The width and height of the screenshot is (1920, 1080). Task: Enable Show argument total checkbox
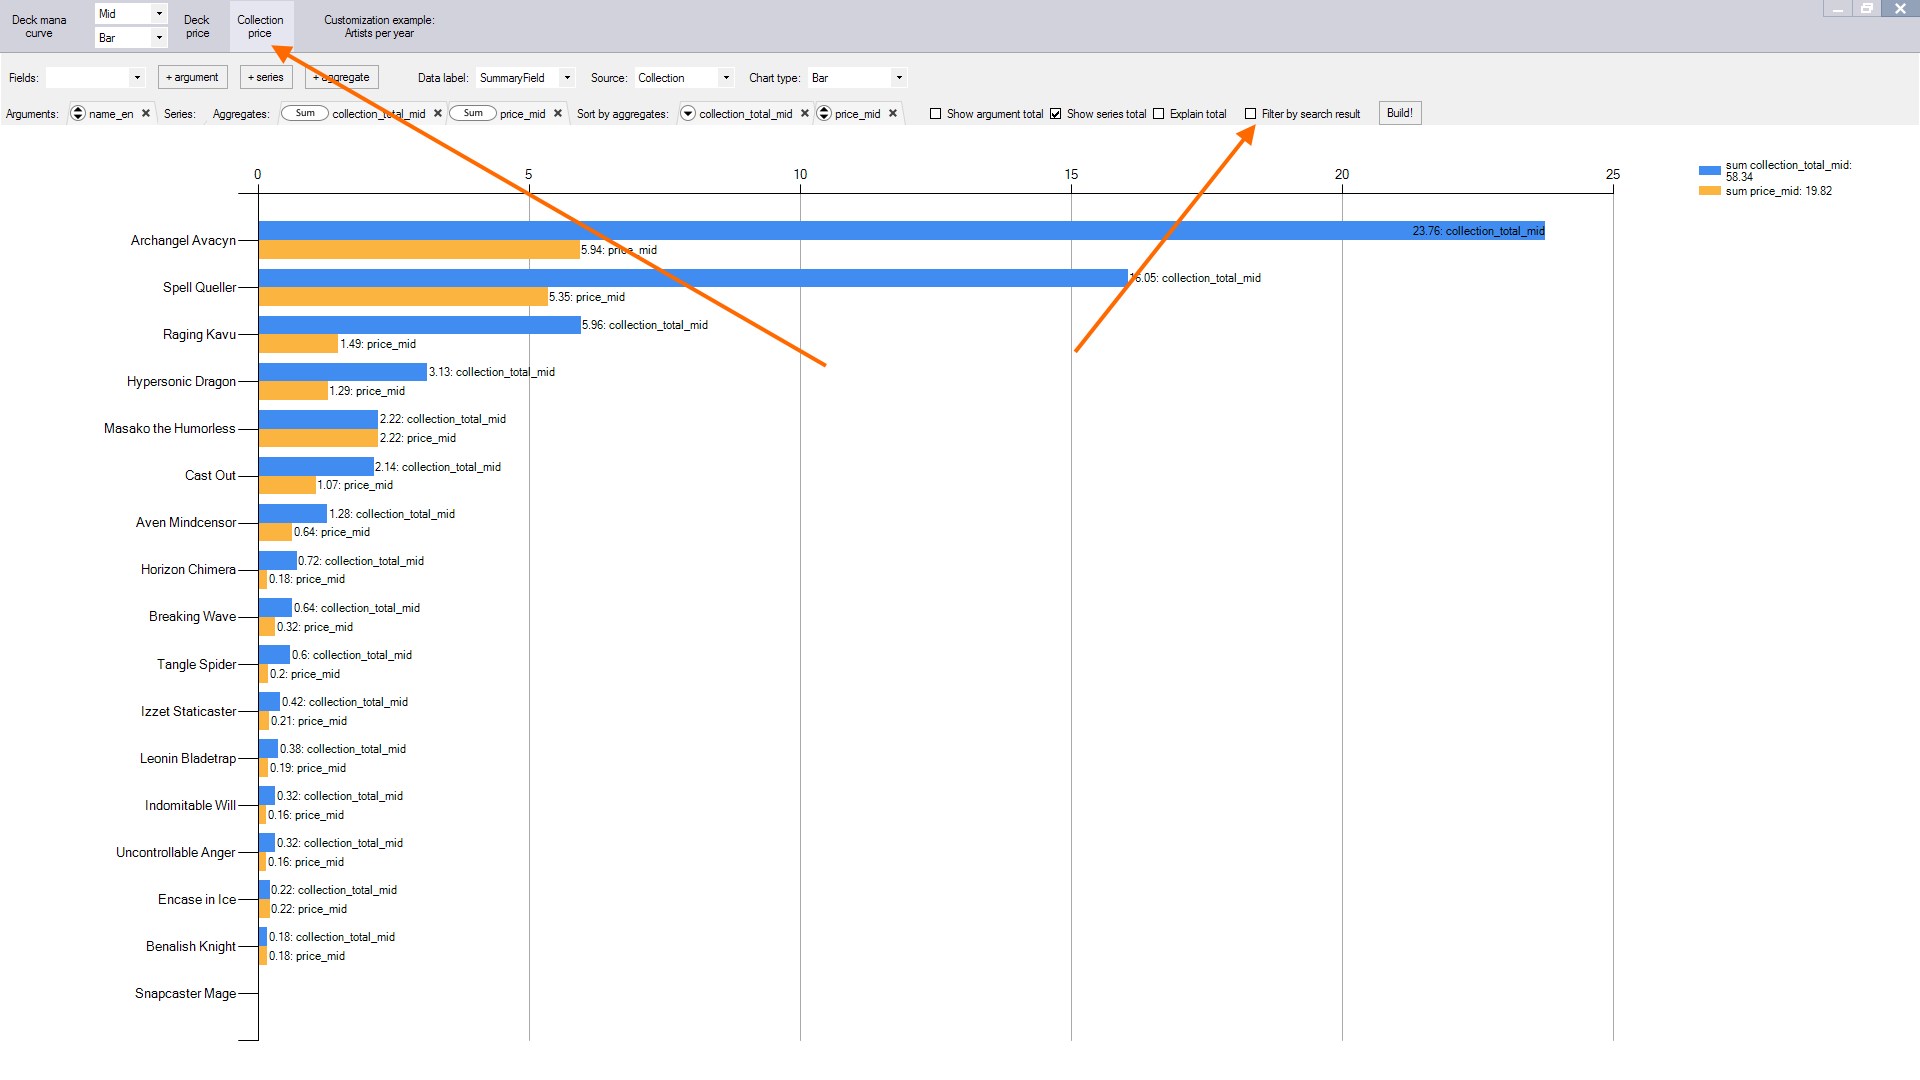[936, 114]
